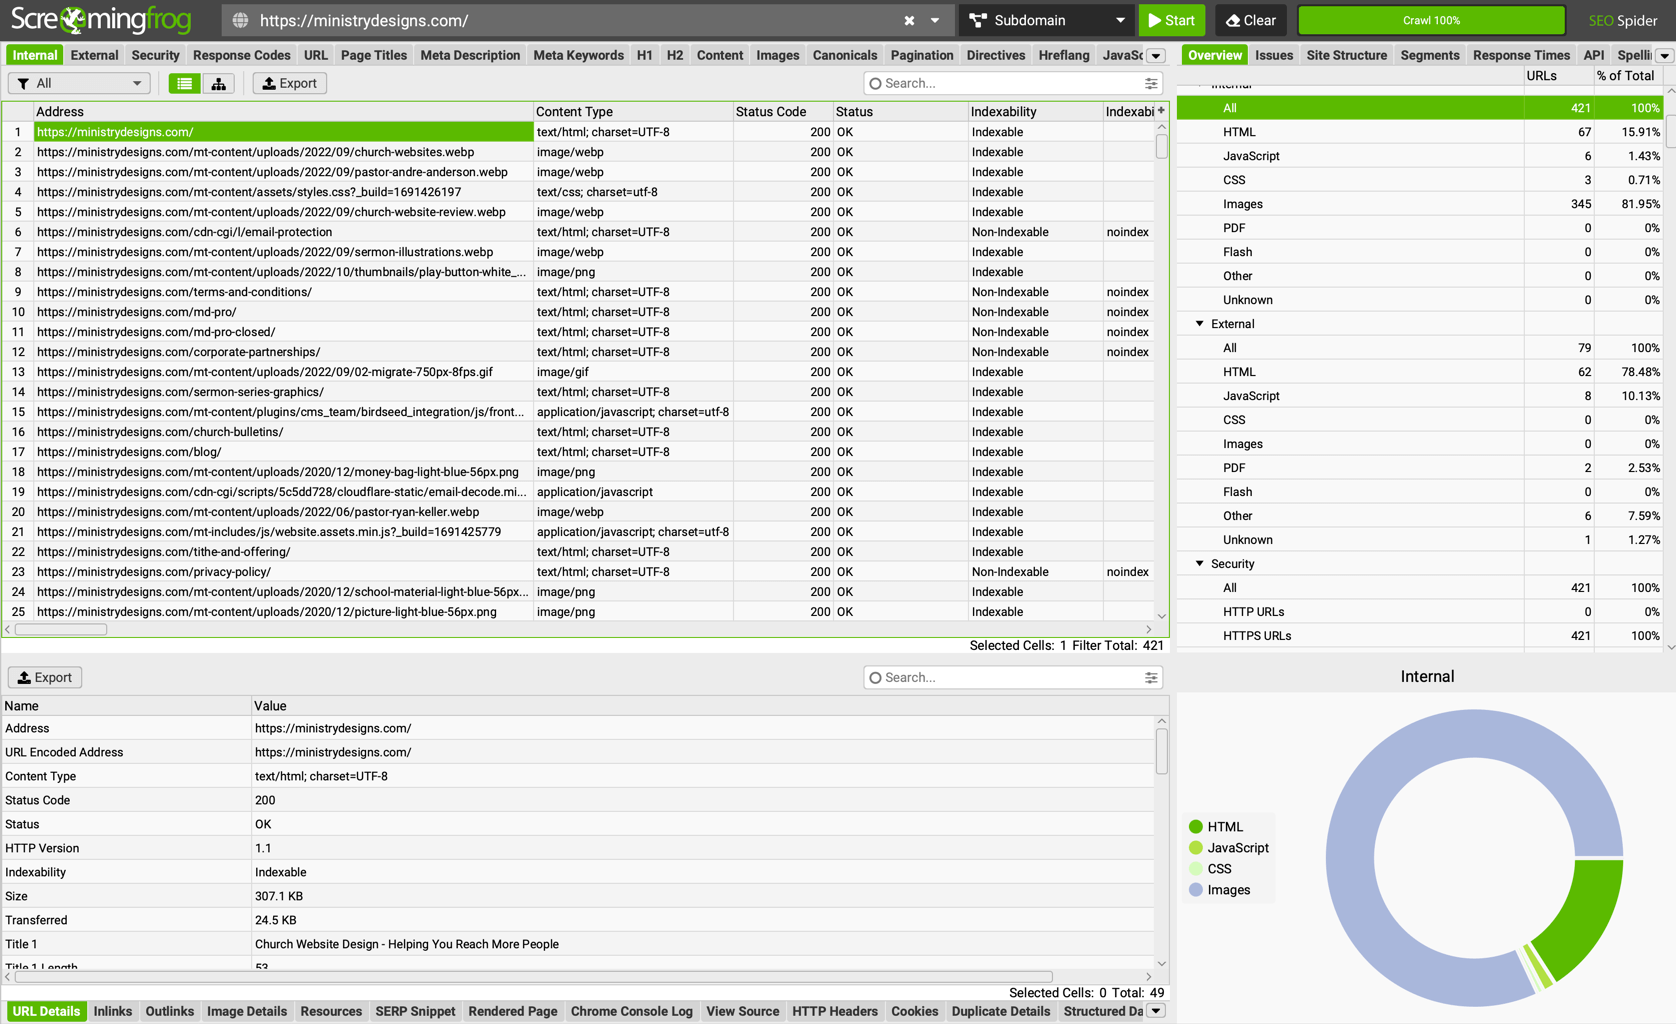Open upper search filter settings icon
Screen dimensions: 1676x1024
(x=1151, y=83)
